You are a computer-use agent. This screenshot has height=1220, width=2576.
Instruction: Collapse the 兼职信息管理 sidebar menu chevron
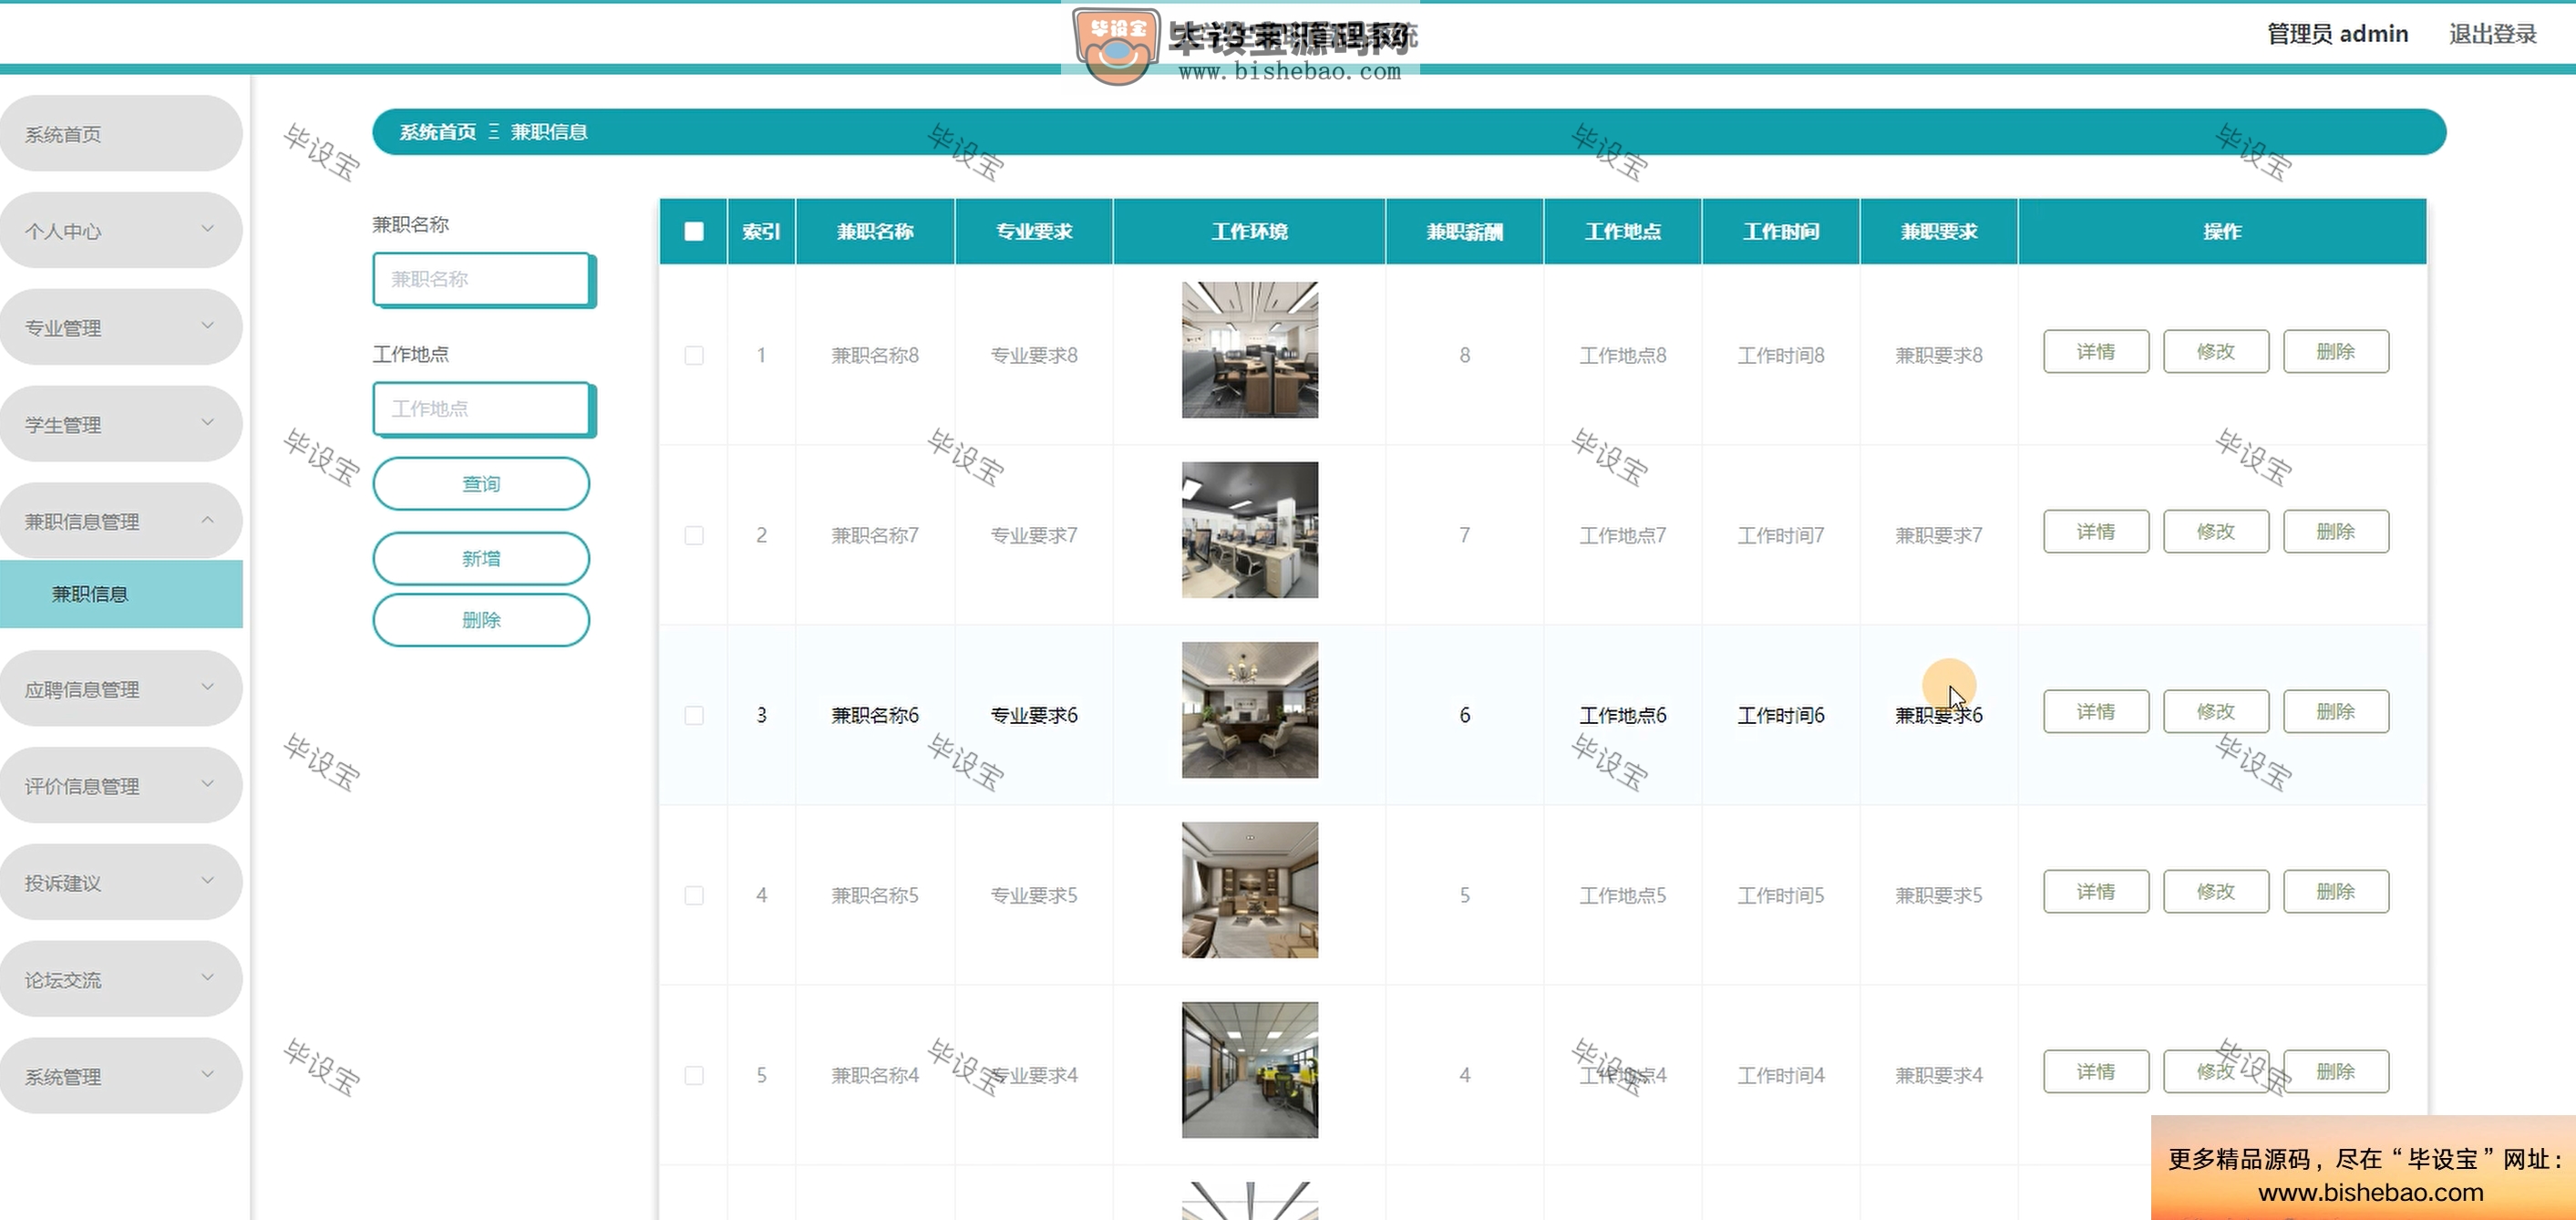click(208, 520)
